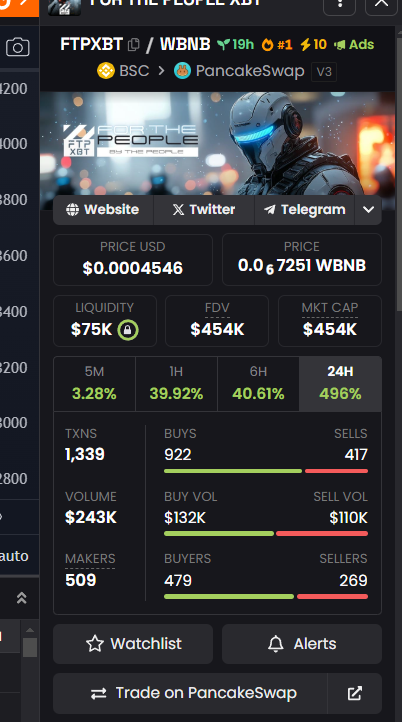
Task: Click the lightning boosts 10 badge
Action: pos(313,45)
